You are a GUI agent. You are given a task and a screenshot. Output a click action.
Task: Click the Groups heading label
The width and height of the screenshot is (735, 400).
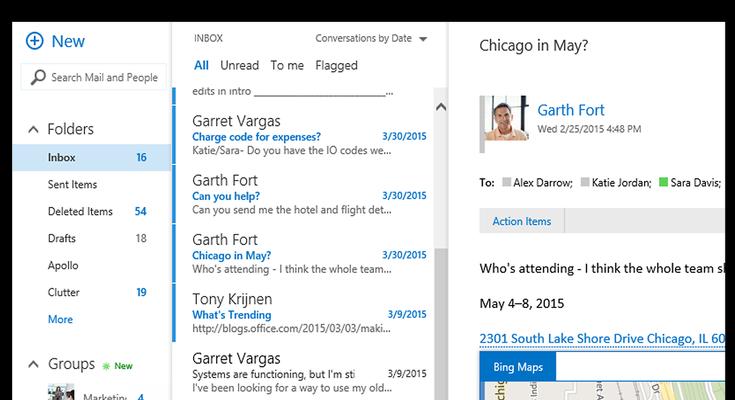point(71,364)
